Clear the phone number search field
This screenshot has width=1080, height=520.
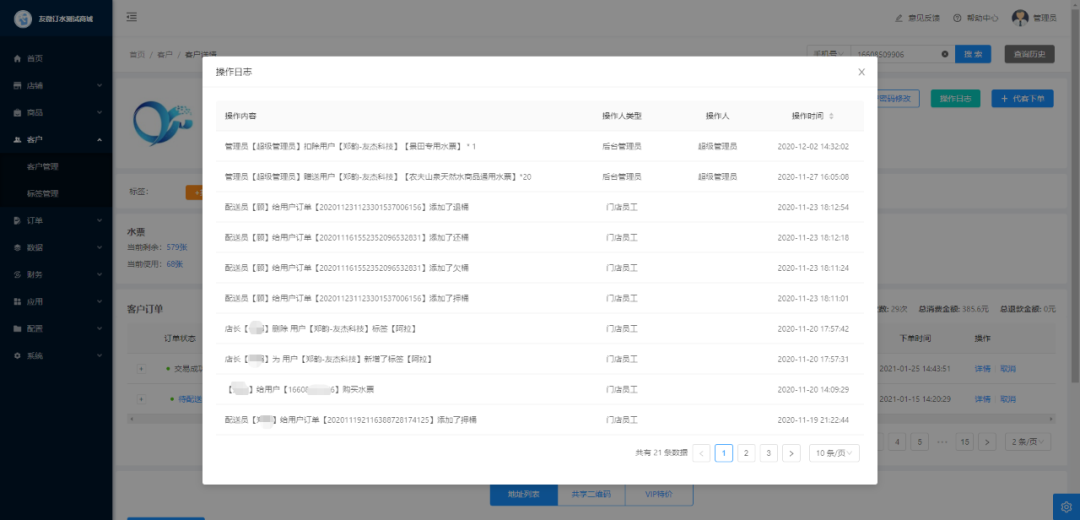(x=944, y=54)
